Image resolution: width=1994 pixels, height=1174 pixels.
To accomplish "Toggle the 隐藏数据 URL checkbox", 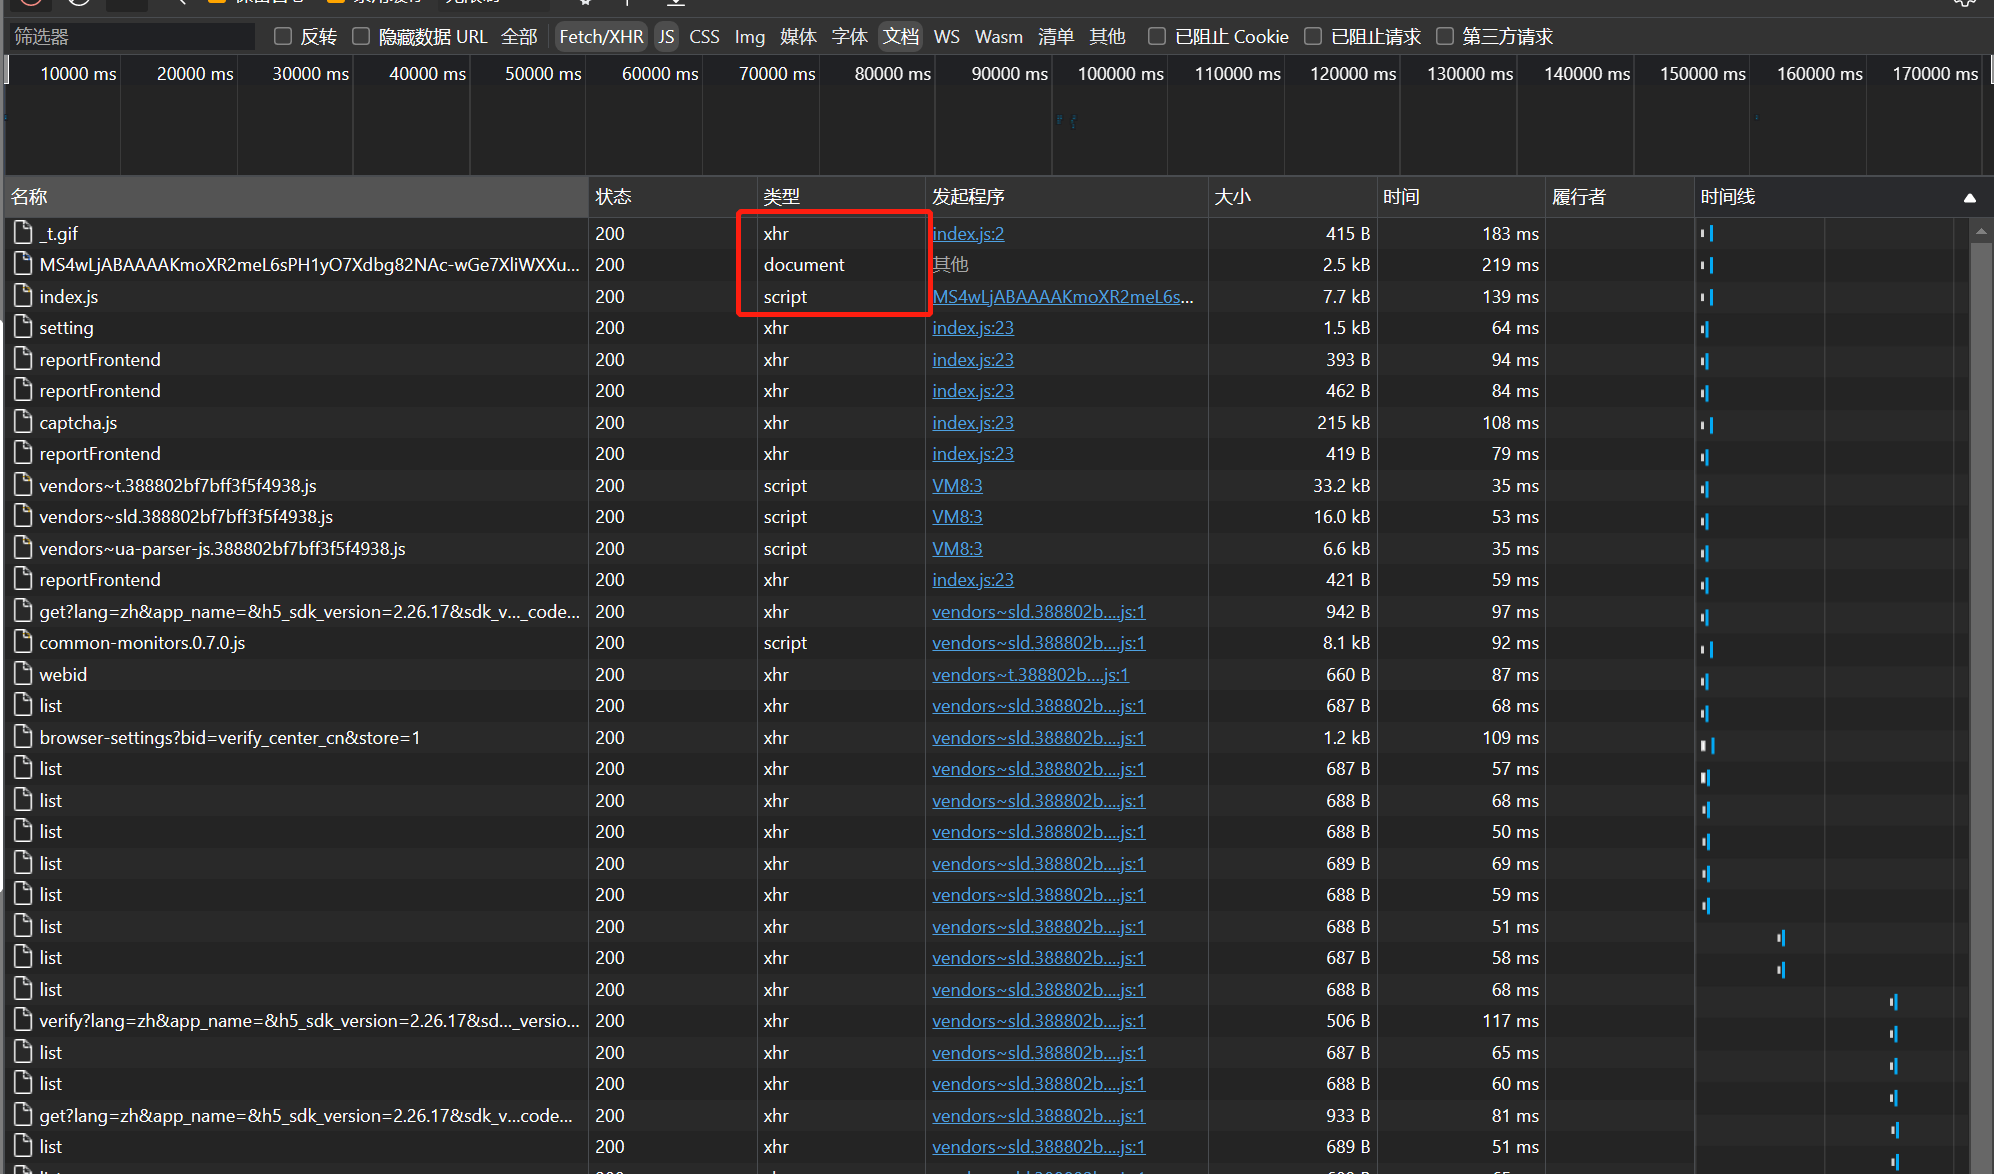I will pyautogui.click(x=361, y=37).
